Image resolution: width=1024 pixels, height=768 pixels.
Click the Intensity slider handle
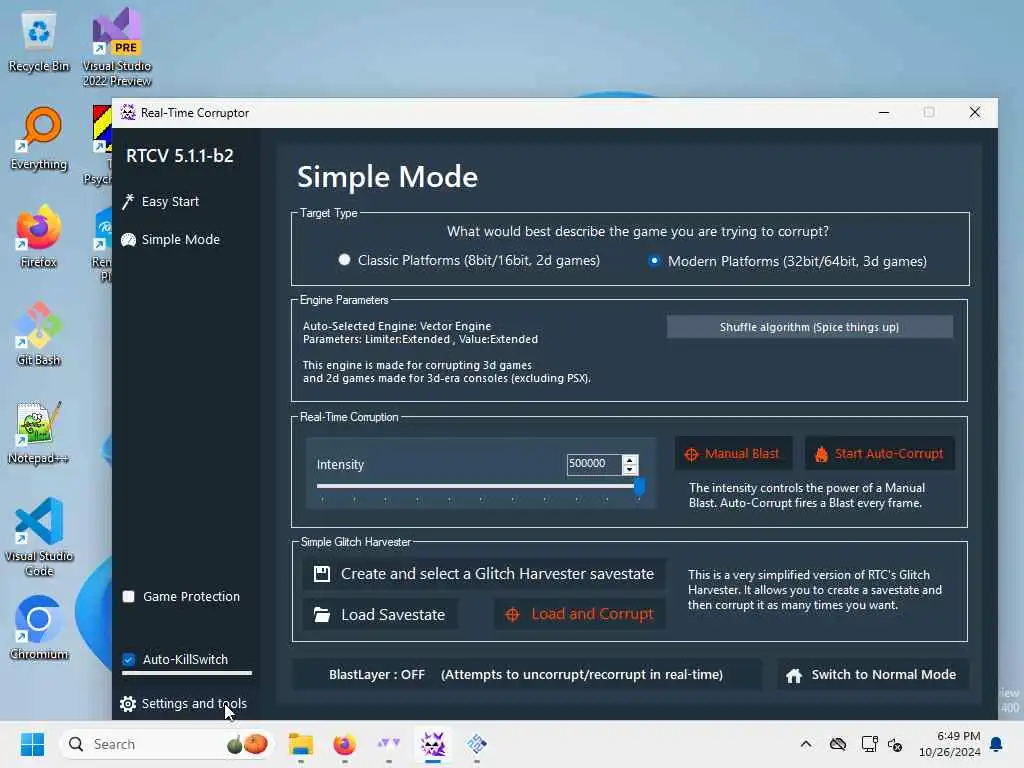tap(639, 487)
